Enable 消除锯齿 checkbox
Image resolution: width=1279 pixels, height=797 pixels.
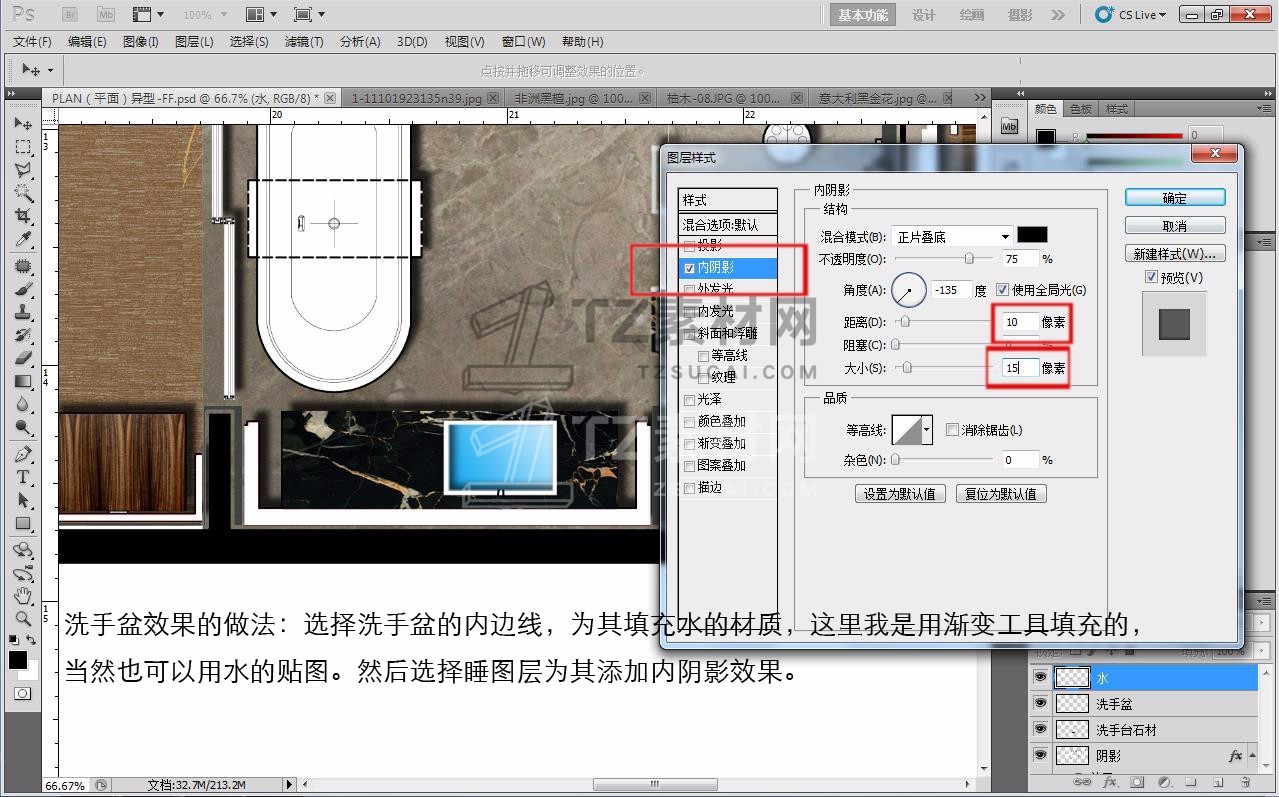[x=952, y=430]
